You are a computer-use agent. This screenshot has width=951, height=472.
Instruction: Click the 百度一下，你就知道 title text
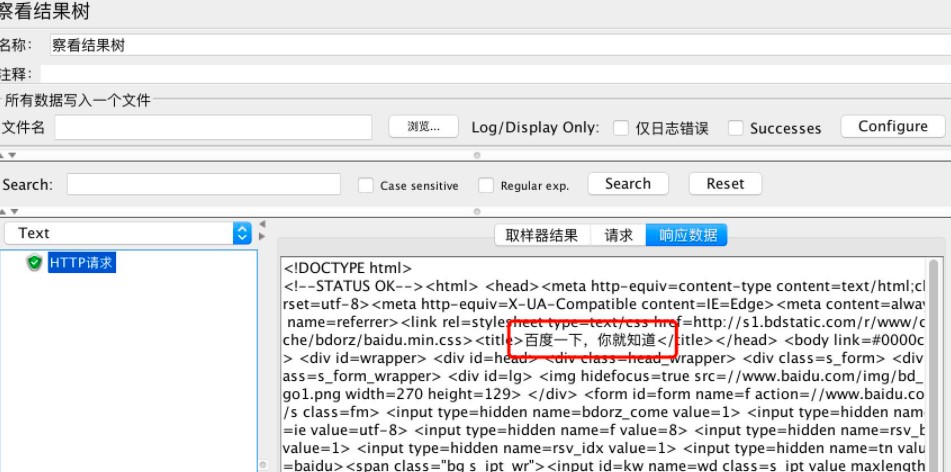point(590,340)
